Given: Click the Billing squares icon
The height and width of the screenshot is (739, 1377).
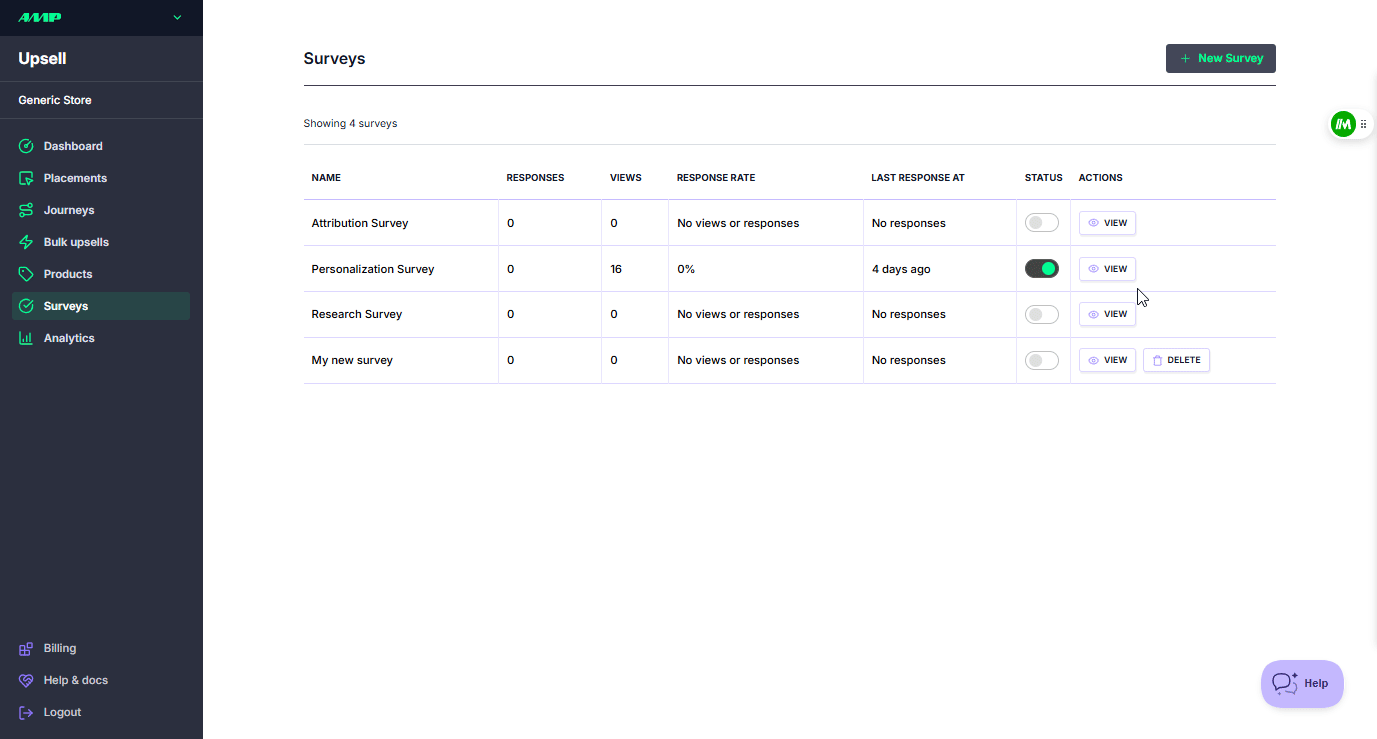Looking at the screenshot, I should tap(26, 648).
